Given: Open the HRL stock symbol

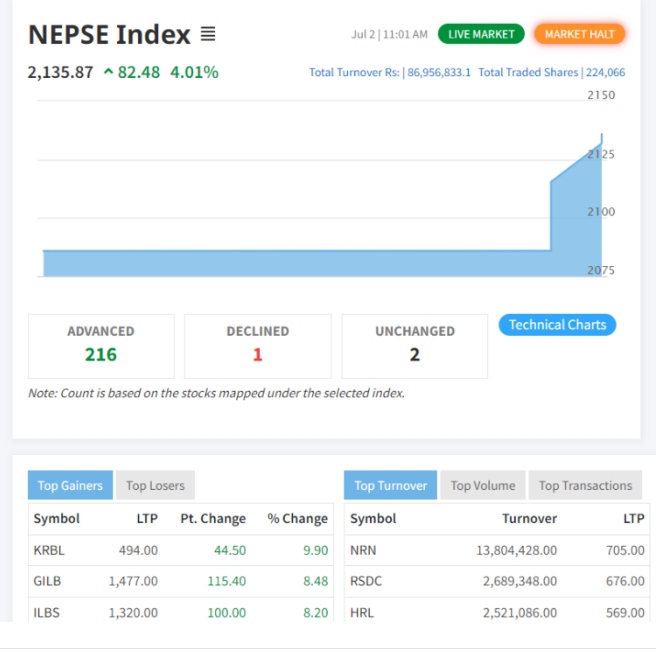Looking at the screenshot, I should pyautogui.click(x=362, y=612).
